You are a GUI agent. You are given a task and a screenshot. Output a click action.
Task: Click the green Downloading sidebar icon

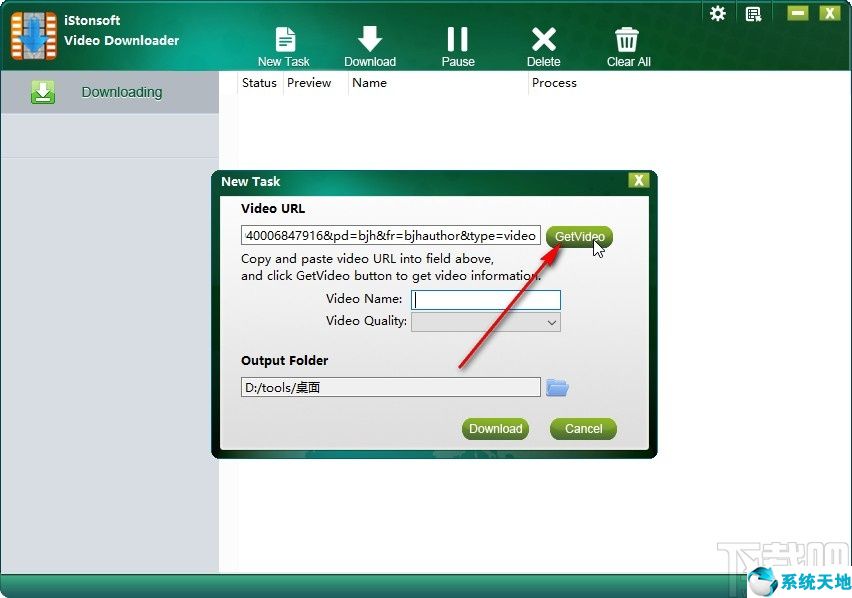point(42,91)
